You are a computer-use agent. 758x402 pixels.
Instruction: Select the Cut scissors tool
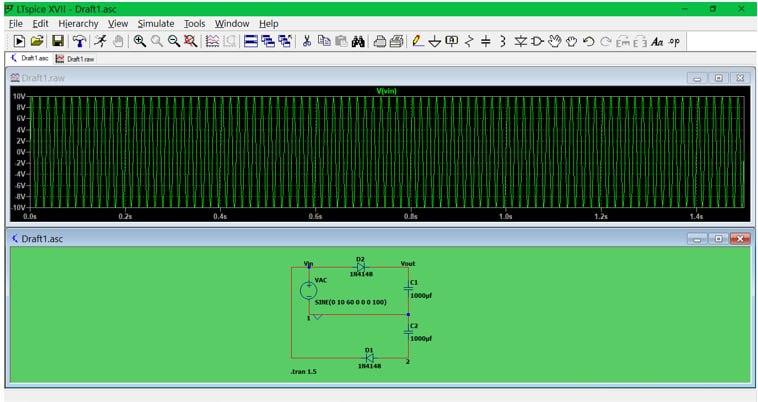coord(306,42)
